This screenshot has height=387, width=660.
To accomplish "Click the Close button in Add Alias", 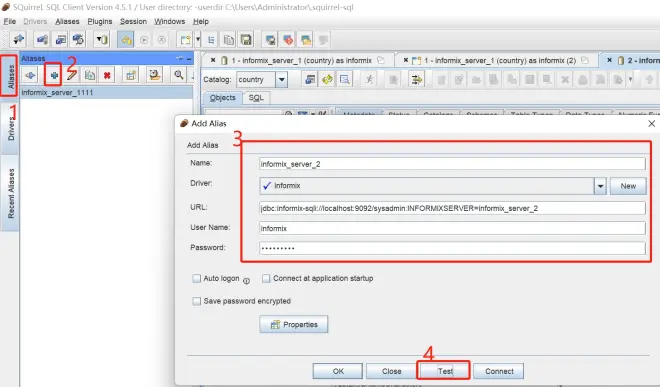I will coord(391,371).
